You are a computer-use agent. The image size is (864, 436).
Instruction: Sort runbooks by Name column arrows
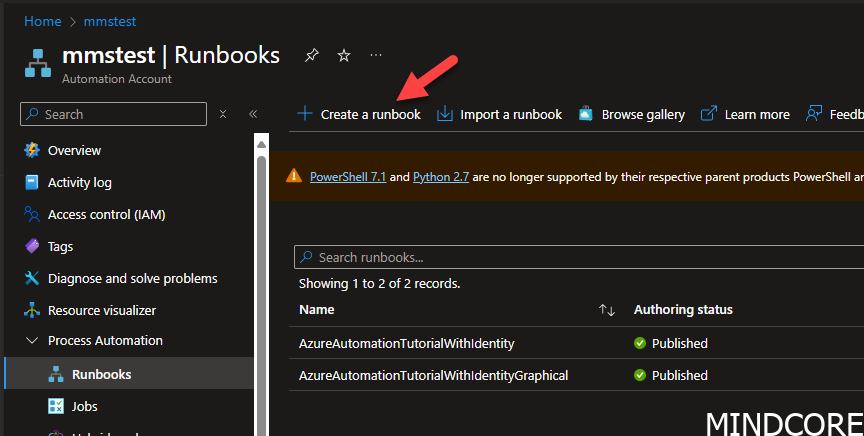(606, 310)
